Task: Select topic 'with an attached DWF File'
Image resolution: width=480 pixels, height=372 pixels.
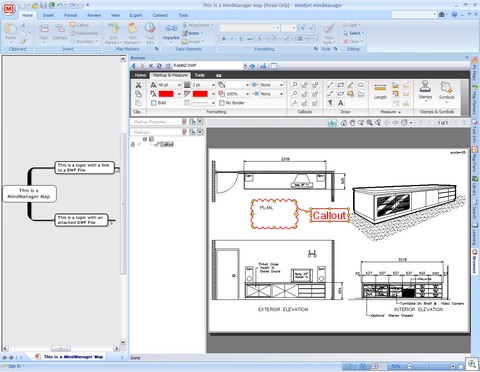Action: pyautogui.click(x=81, y=220)
